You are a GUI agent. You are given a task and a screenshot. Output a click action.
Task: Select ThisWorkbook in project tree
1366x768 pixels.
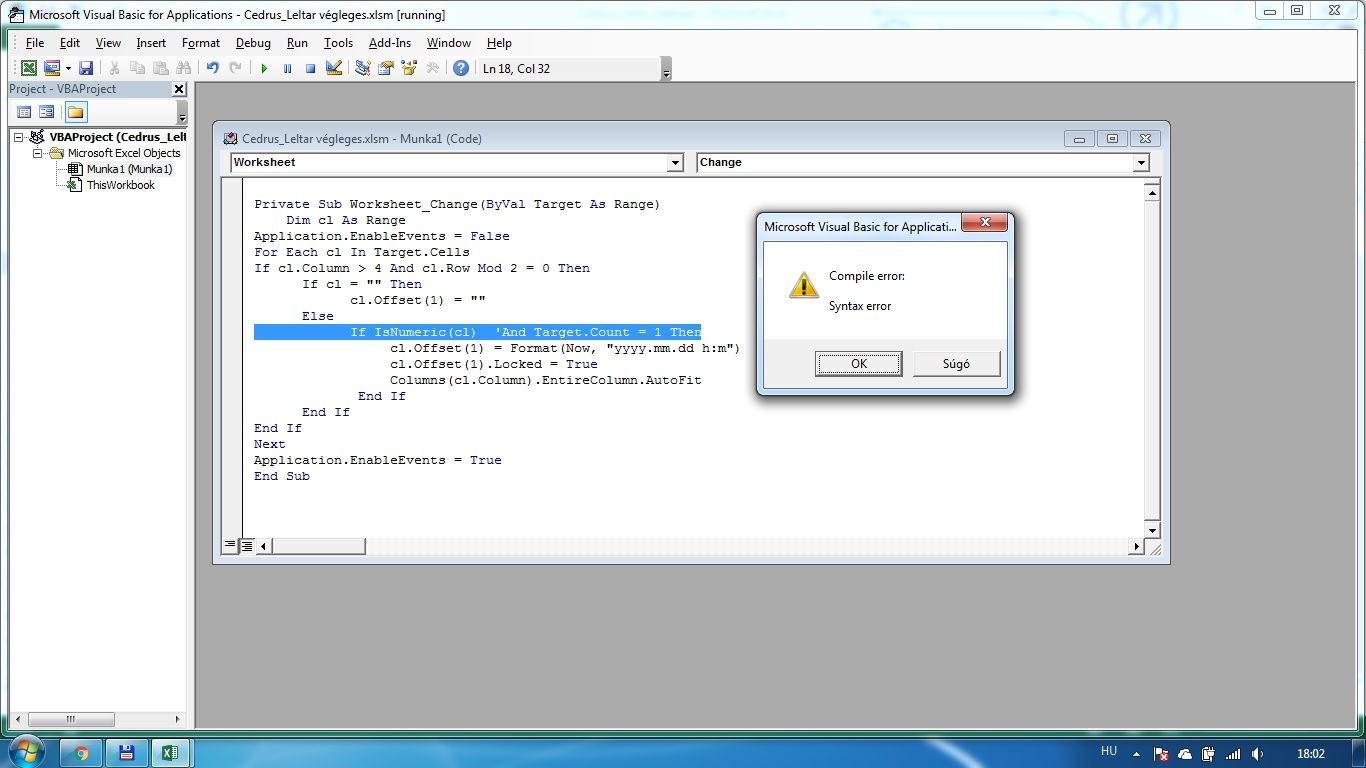(x=120, y=185)
